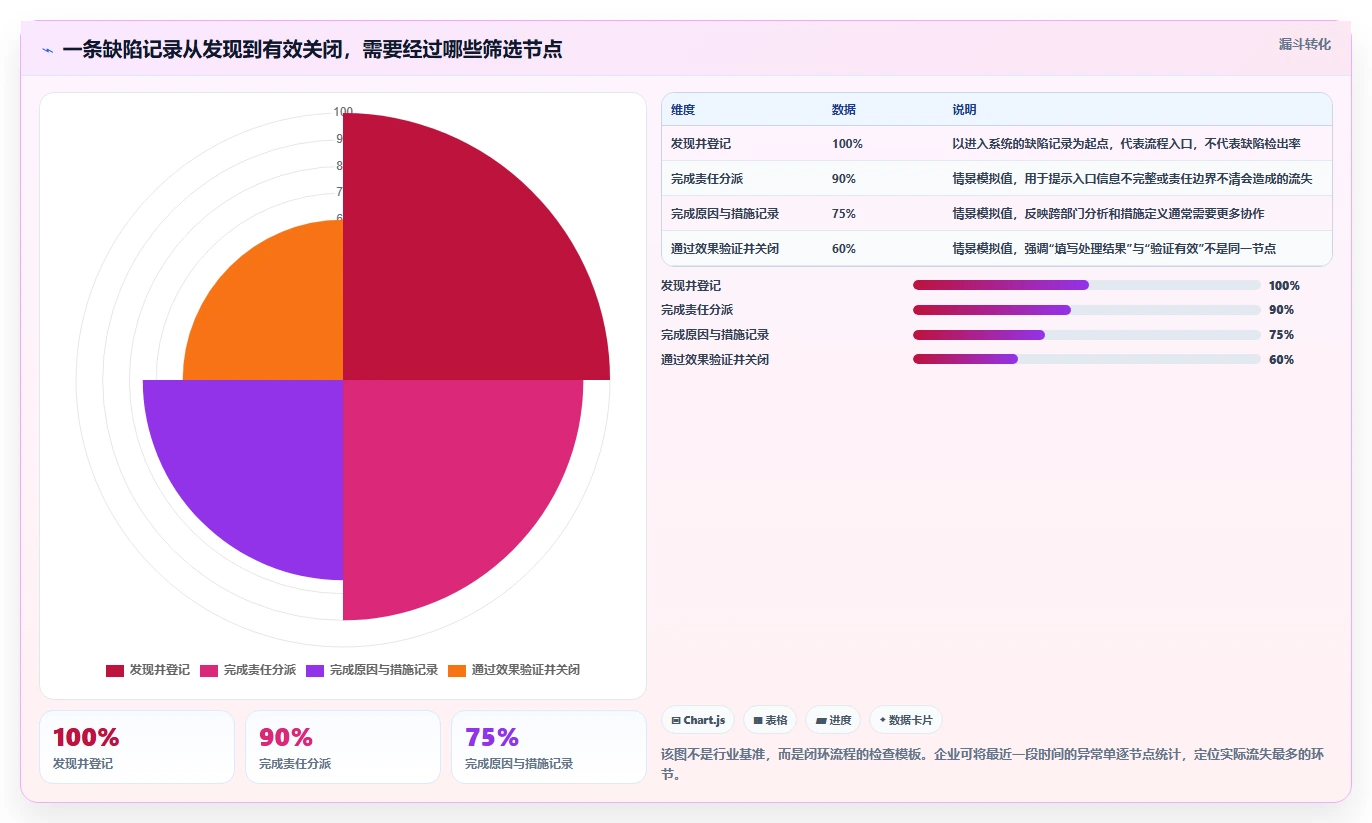Viewport: 1372px width, 823px height.
Task: Click the Chart.js chip
Action: [698, 720]
